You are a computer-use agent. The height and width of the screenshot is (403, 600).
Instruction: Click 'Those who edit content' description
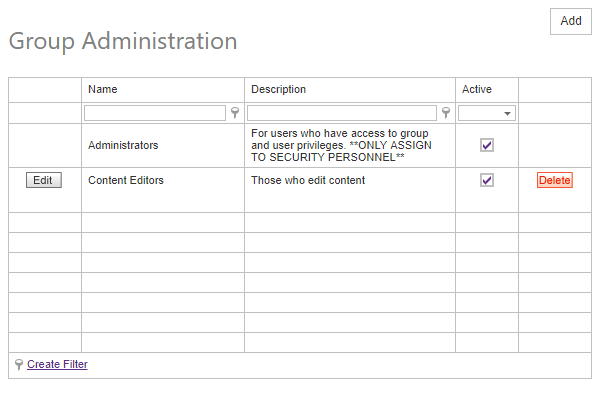tap(308, 180)
